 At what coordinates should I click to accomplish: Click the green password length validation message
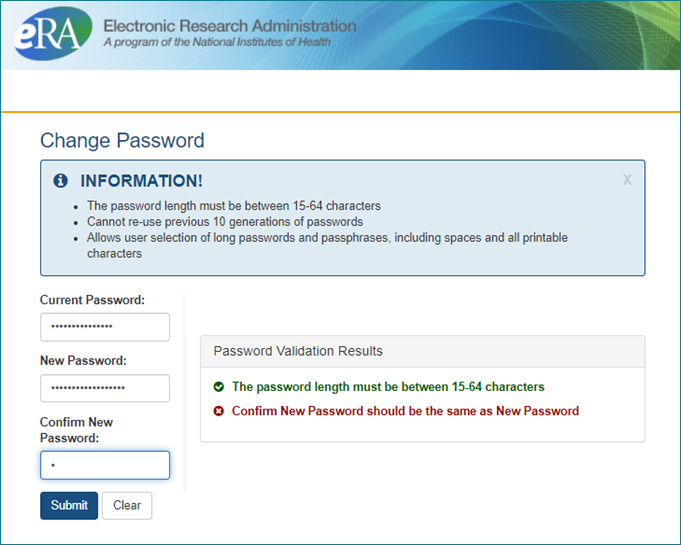(388, 387)
